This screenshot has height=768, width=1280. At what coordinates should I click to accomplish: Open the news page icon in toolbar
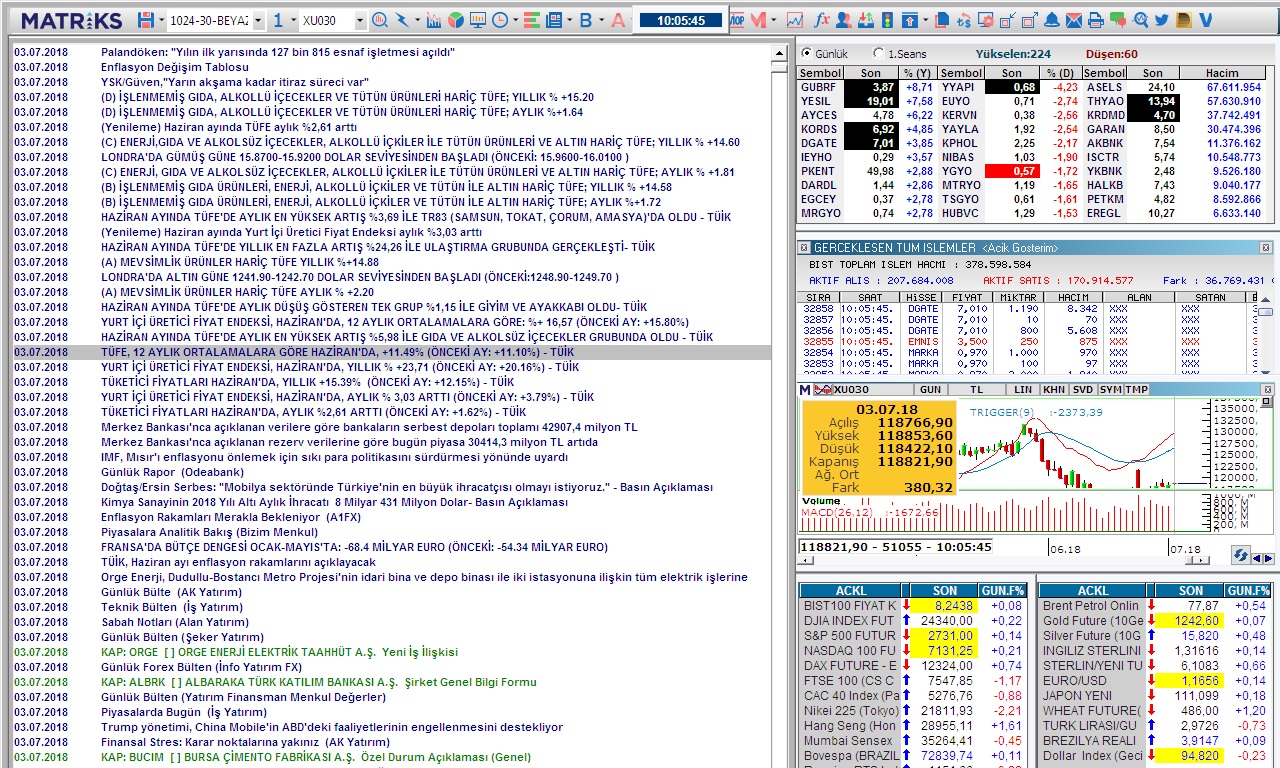[553, 20]
